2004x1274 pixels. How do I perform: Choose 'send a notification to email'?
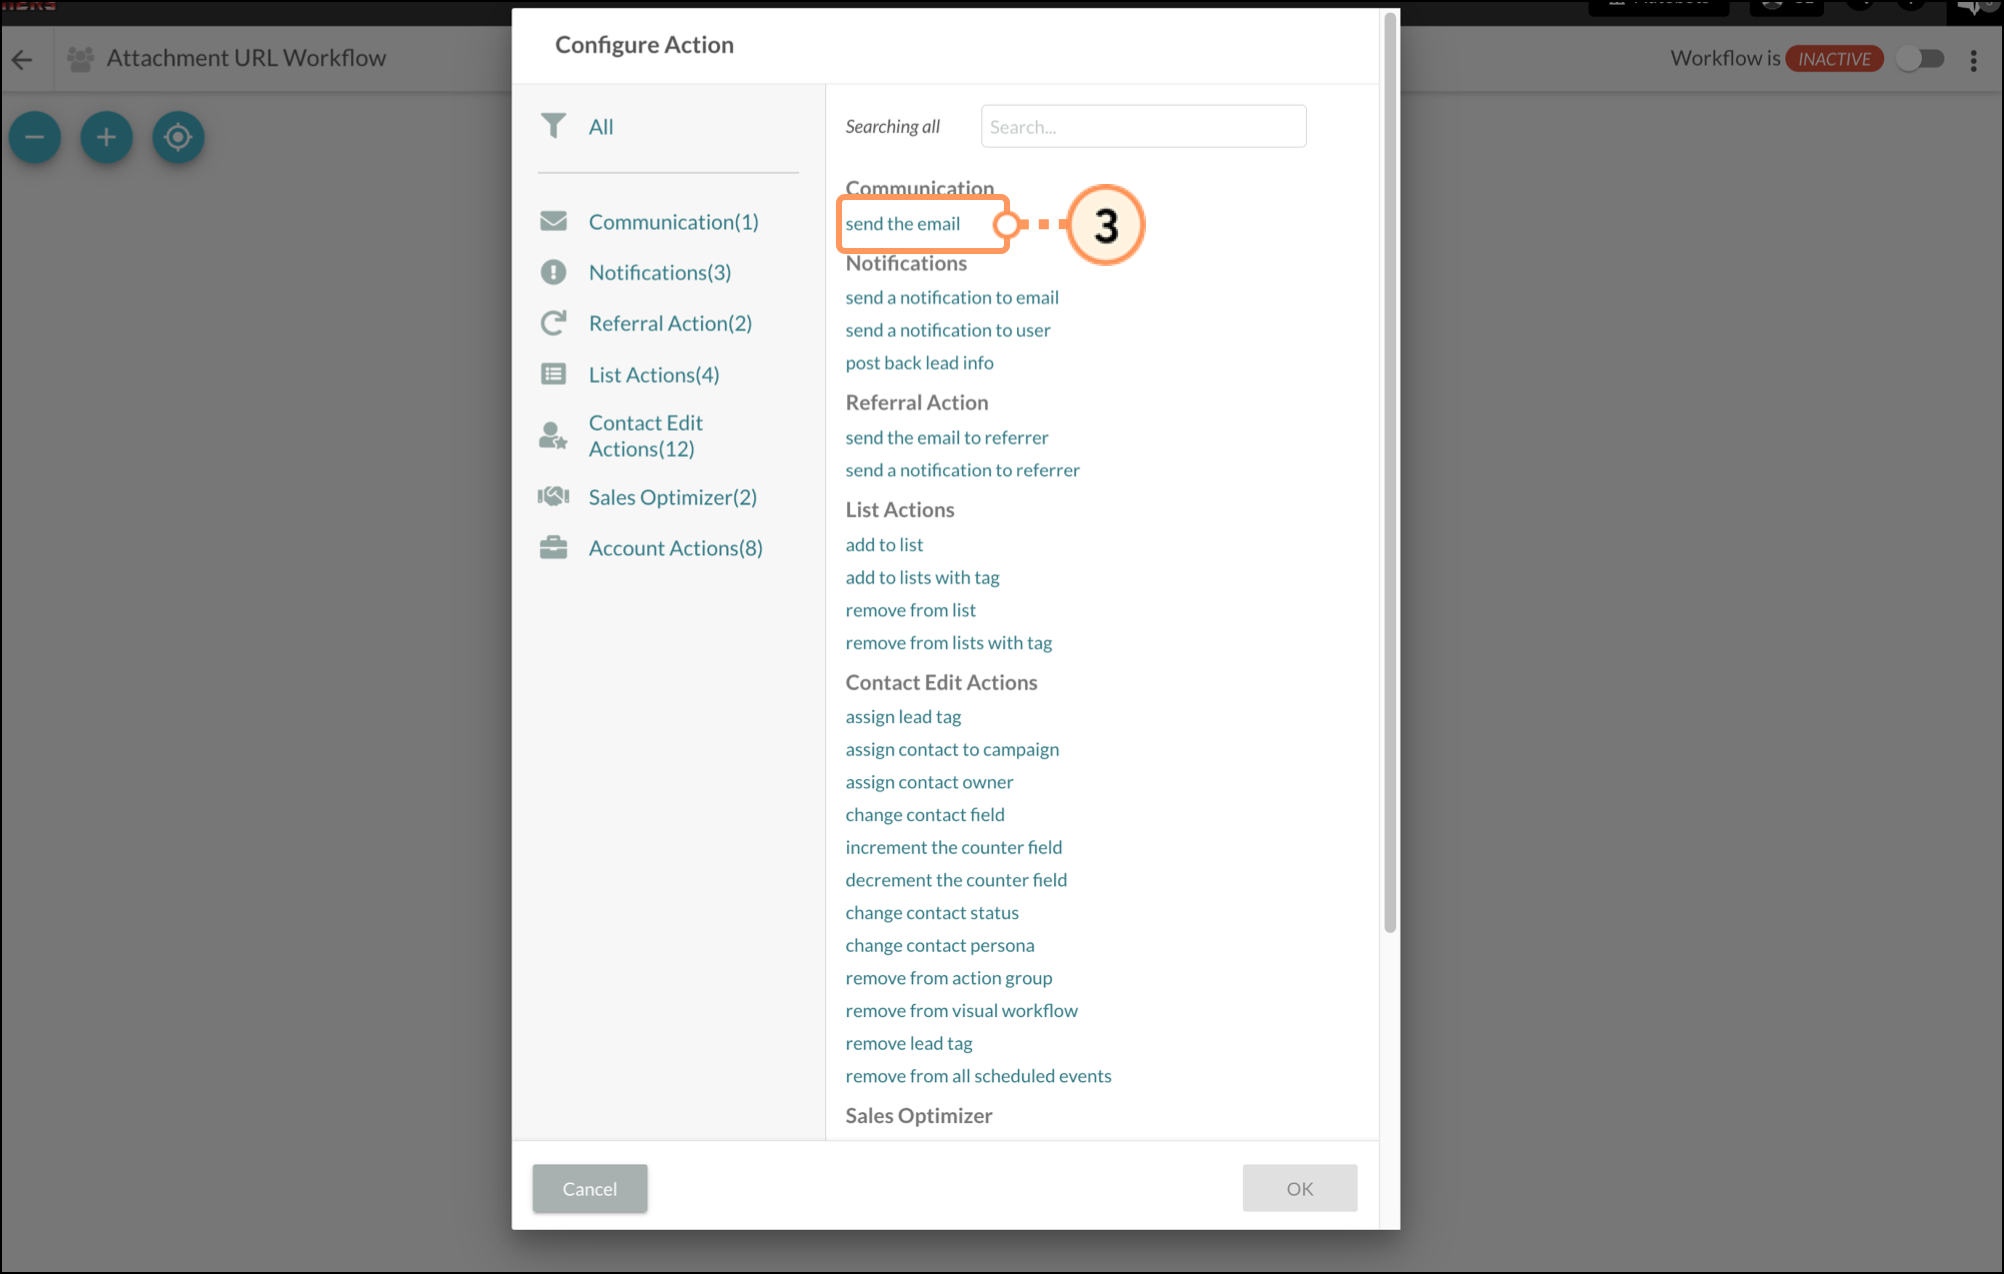(x=952, y=297)
